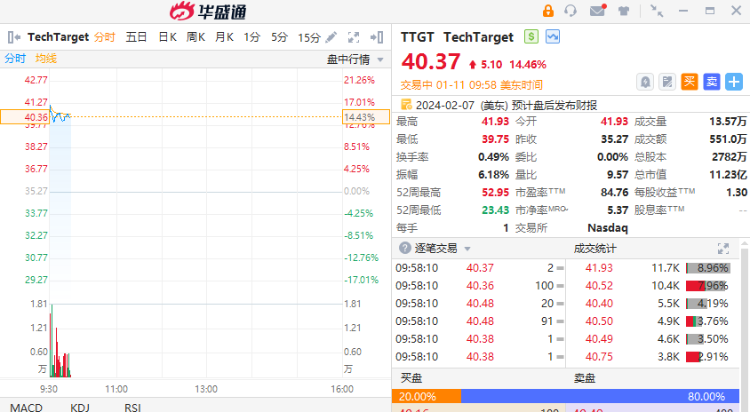Click the earnings notice 预计盘后发布财报
The height and width of the screenshot is (412, 750).
pos(554,105)
